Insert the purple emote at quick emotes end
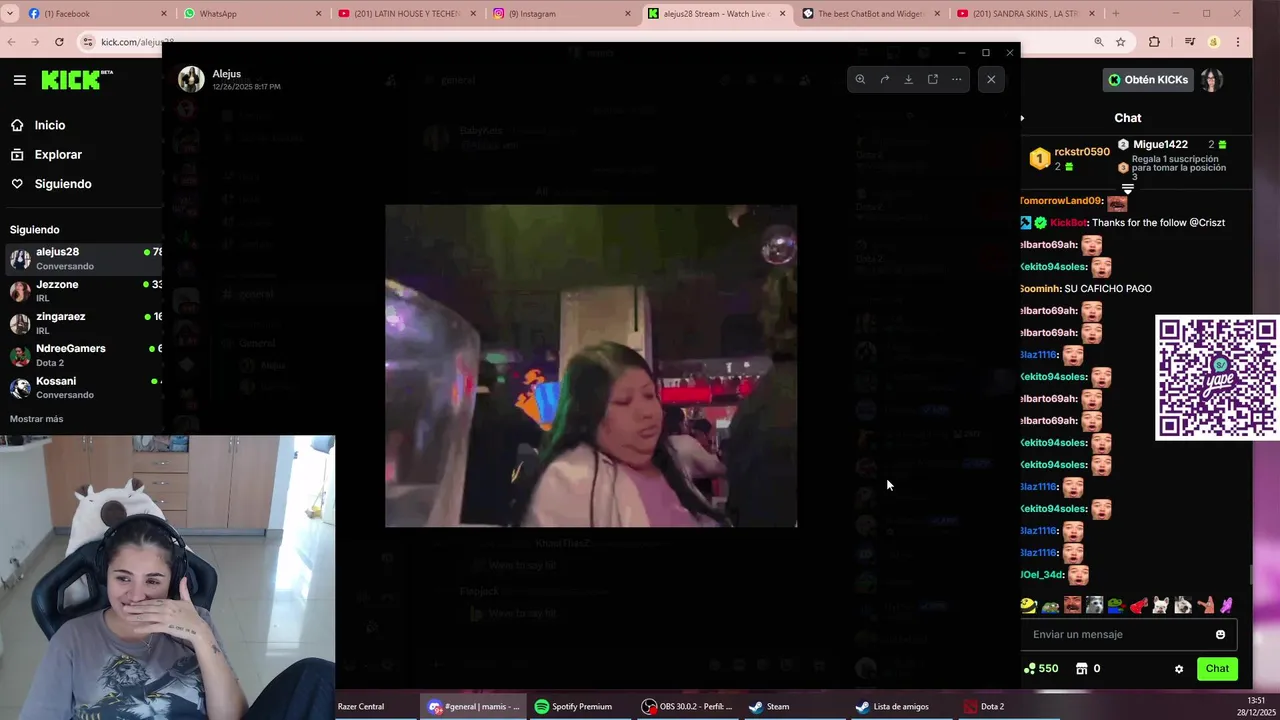The image size is (1280, 720). pos(1226,605)
